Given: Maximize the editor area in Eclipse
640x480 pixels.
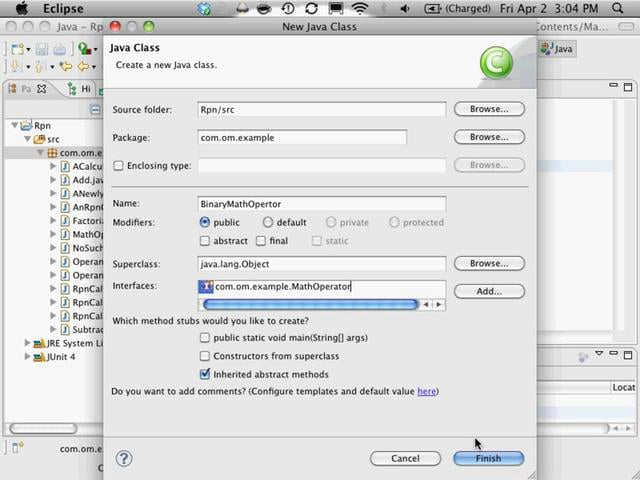Looking at the screenshot, I should pyautogui.click(x=628, y=87).
